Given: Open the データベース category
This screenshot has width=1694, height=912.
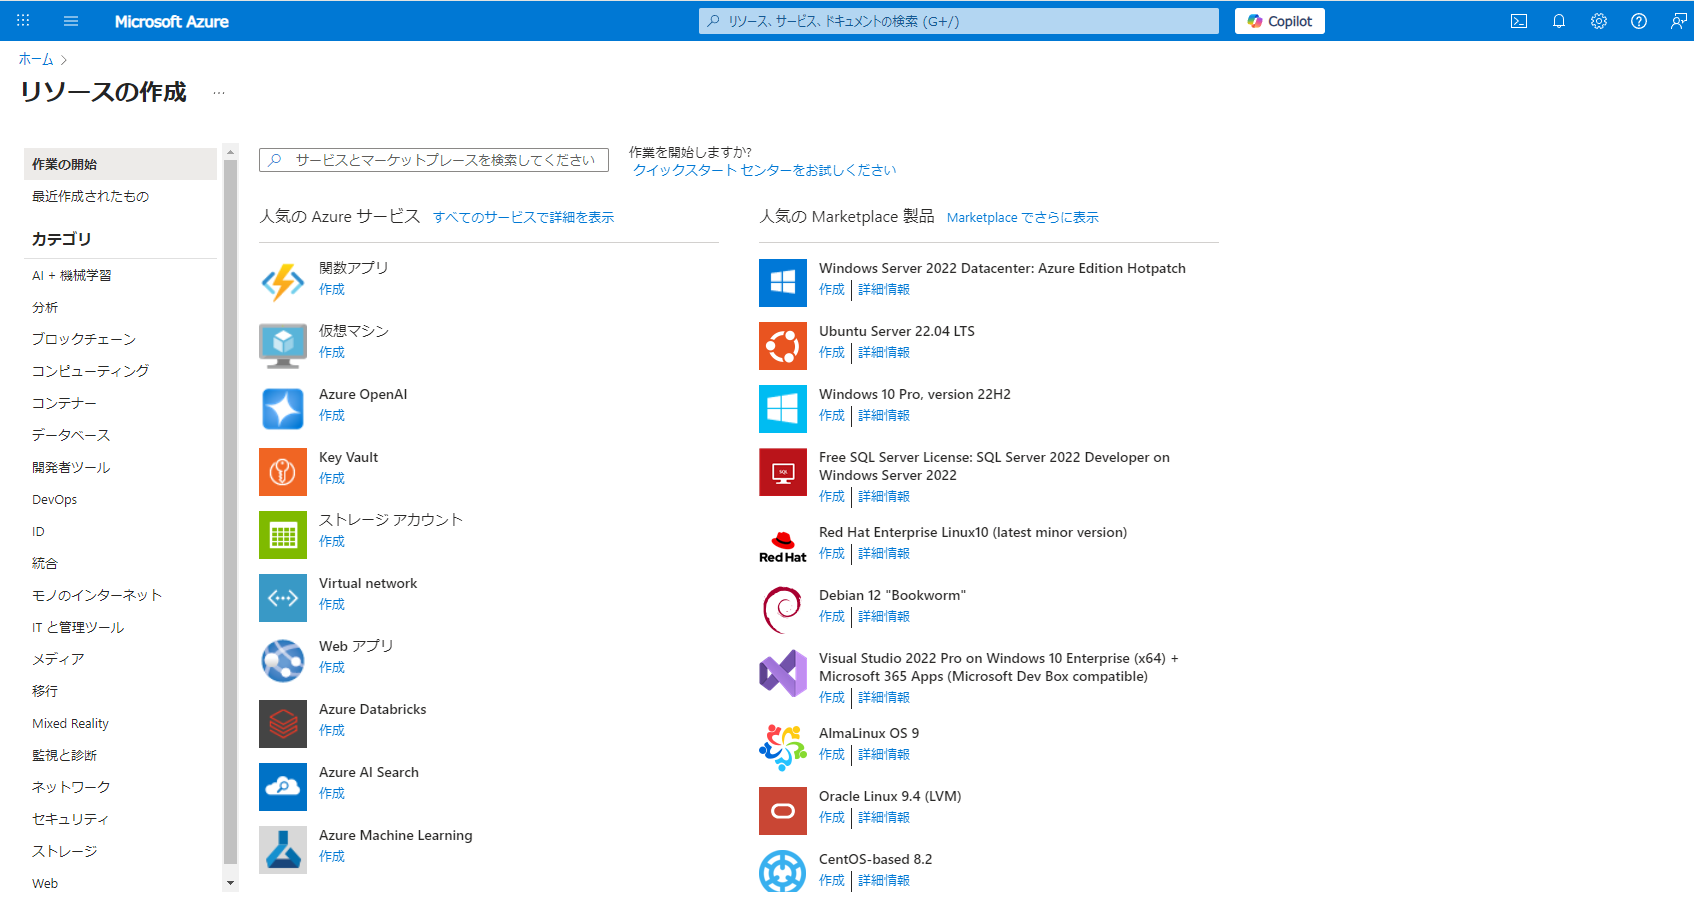Looking at the screenshot, I should [x=71, y=435].
